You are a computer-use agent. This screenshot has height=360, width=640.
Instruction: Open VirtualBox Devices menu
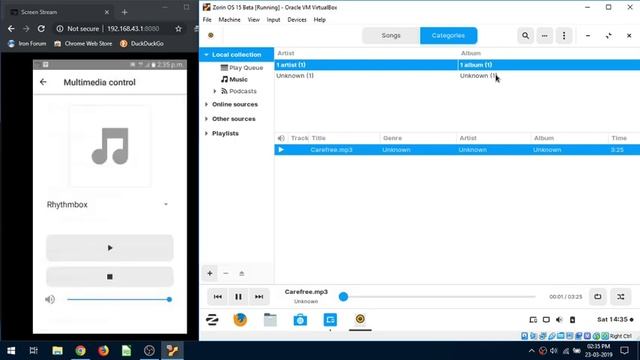click(x=297, y=20)
